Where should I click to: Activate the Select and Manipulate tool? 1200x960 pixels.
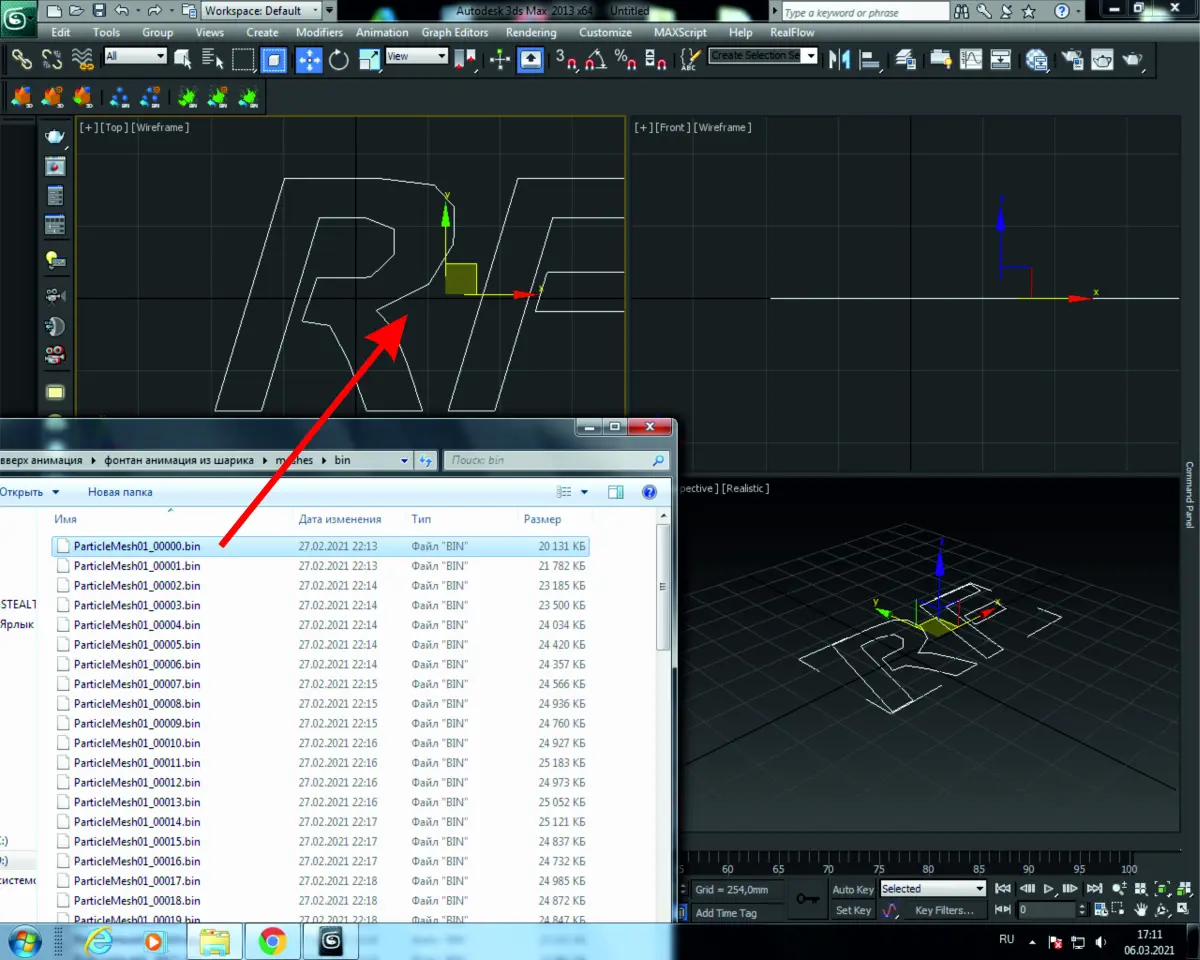(500, 59)
